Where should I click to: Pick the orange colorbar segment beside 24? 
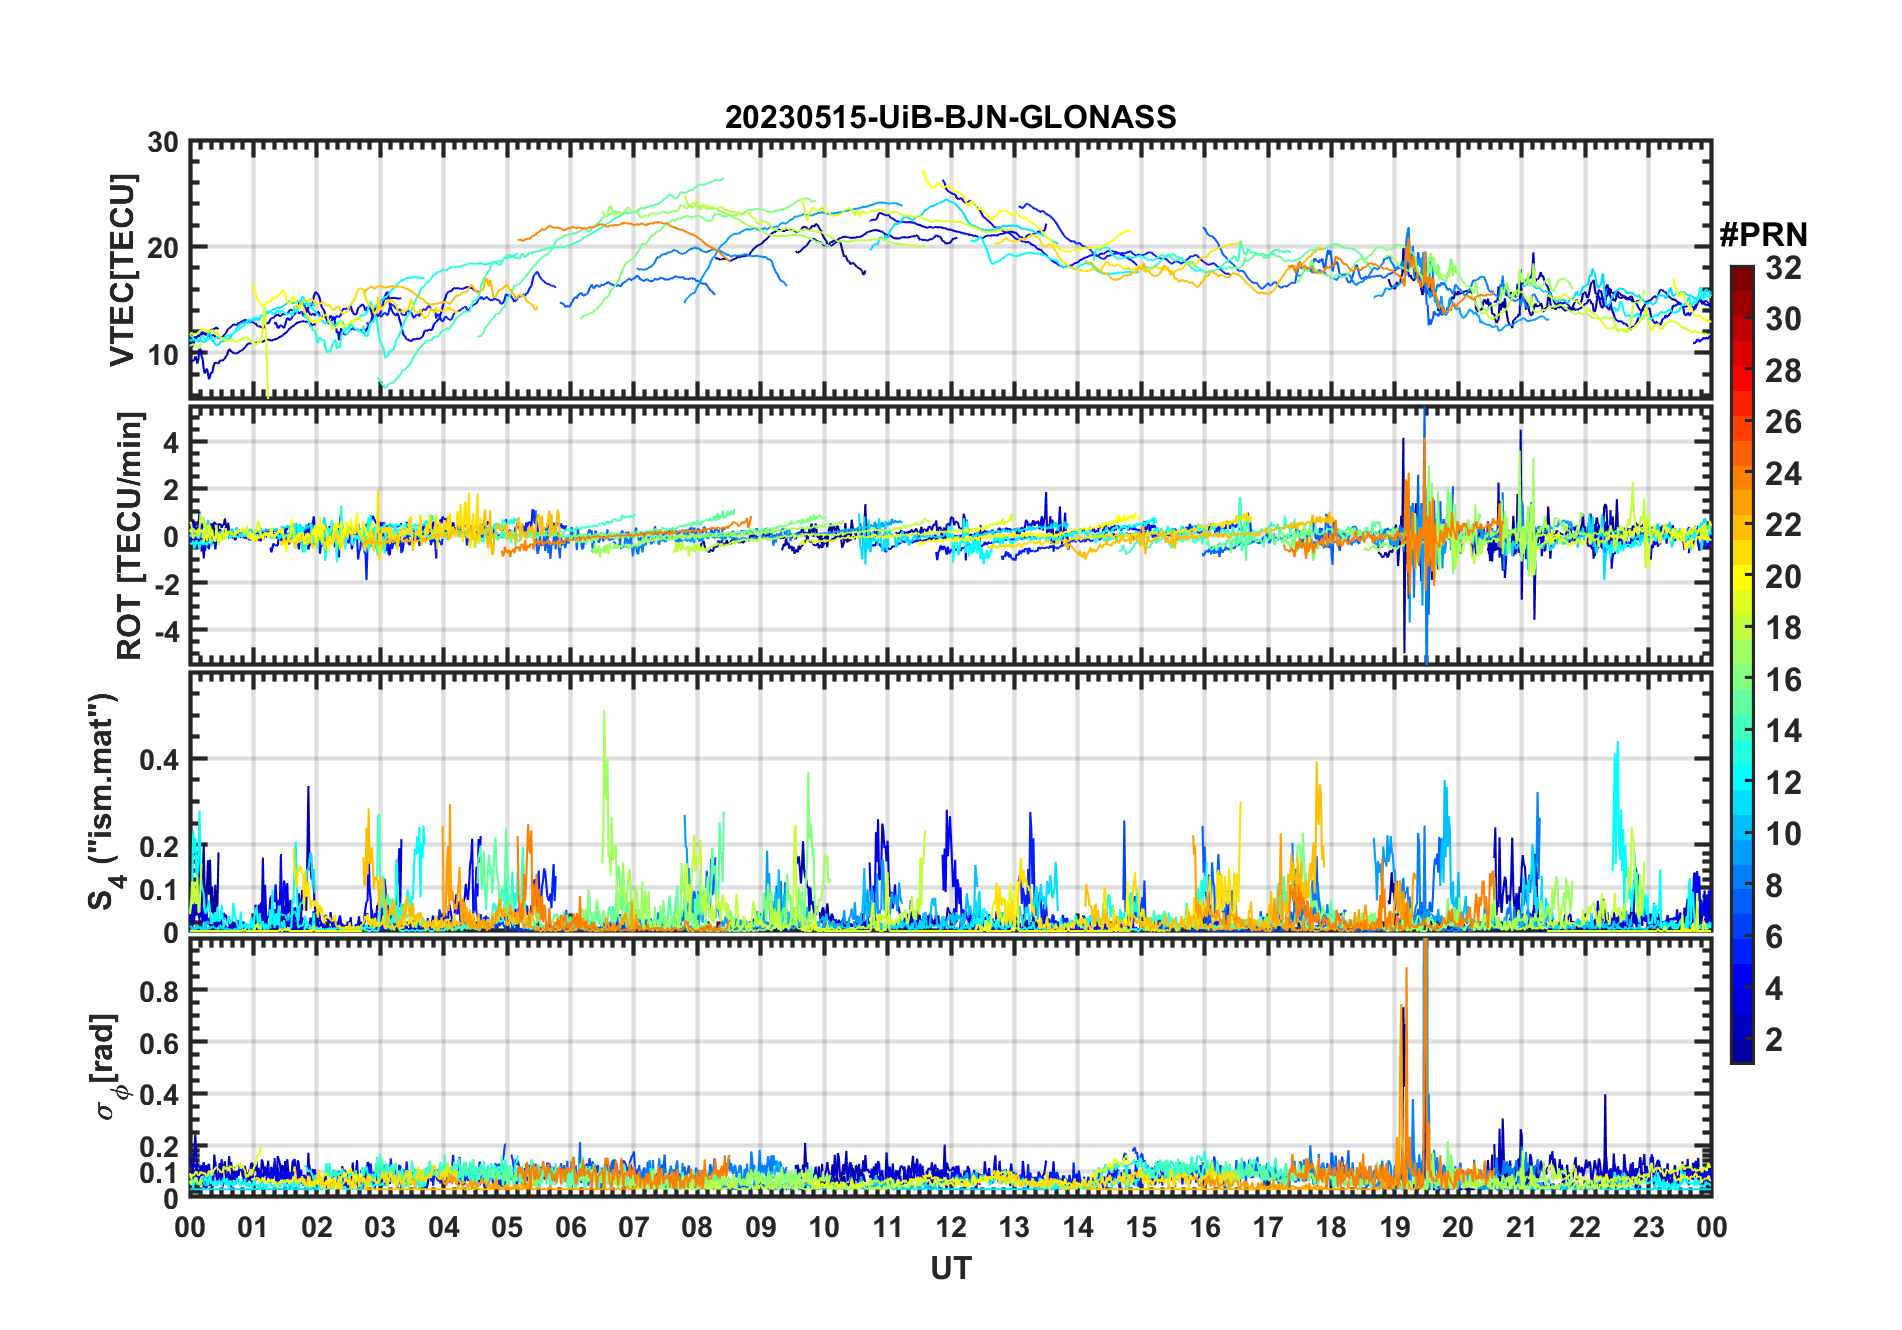1742,473
